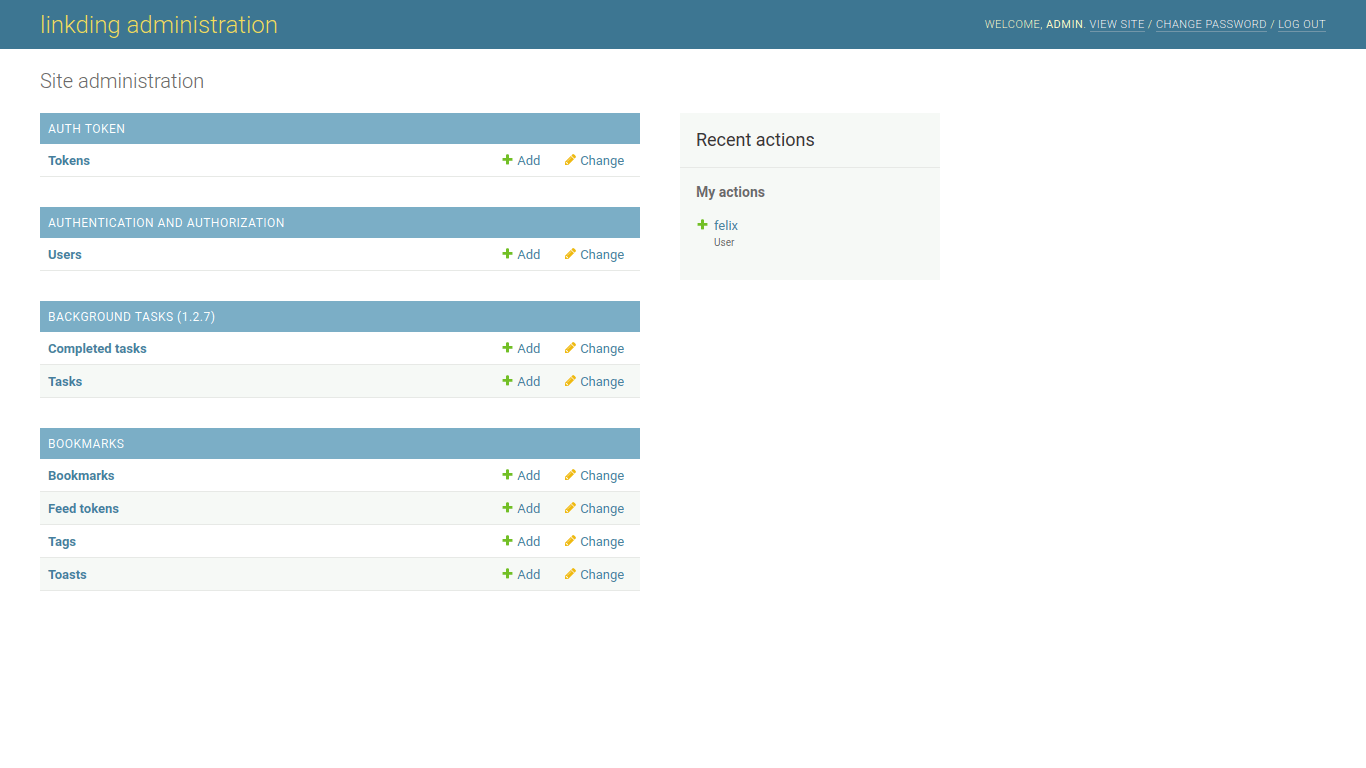Open the felix recent action entry
The height and width of the screenshot is (768, 1366).
tap(725, 226)
